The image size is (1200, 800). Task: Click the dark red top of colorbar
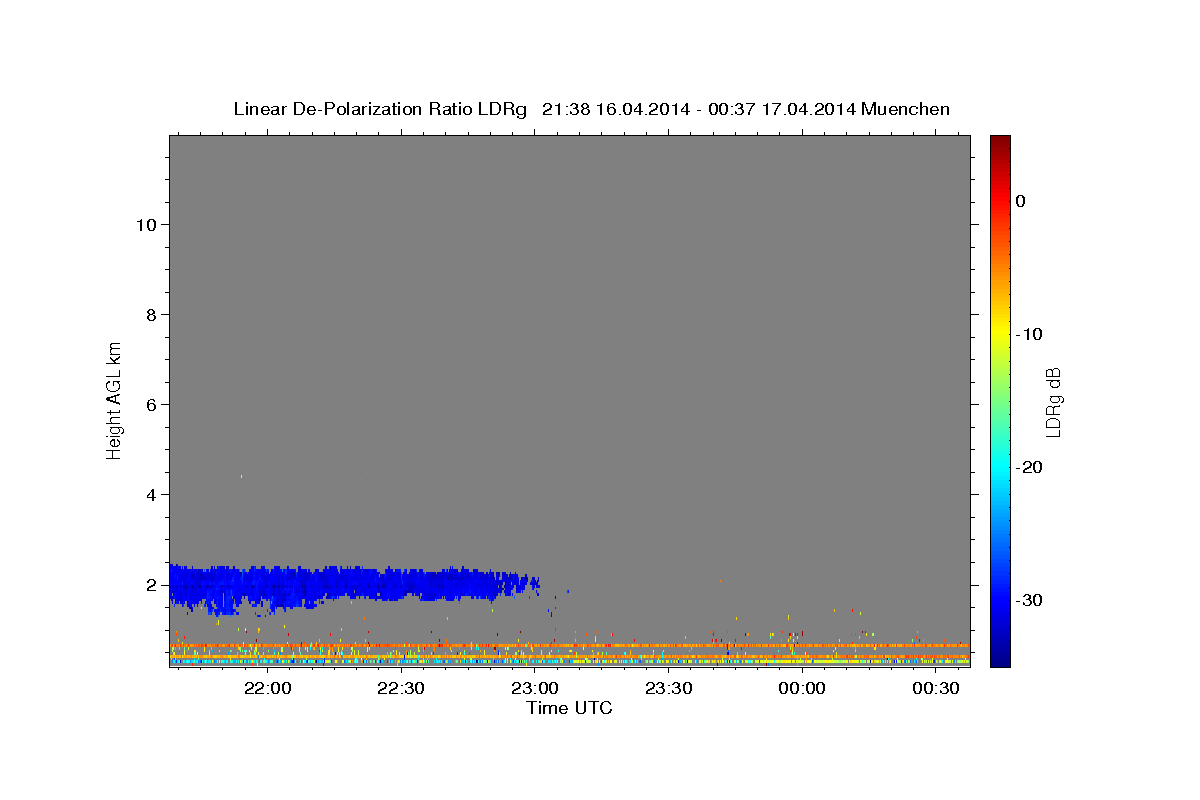click(1000, 143)
